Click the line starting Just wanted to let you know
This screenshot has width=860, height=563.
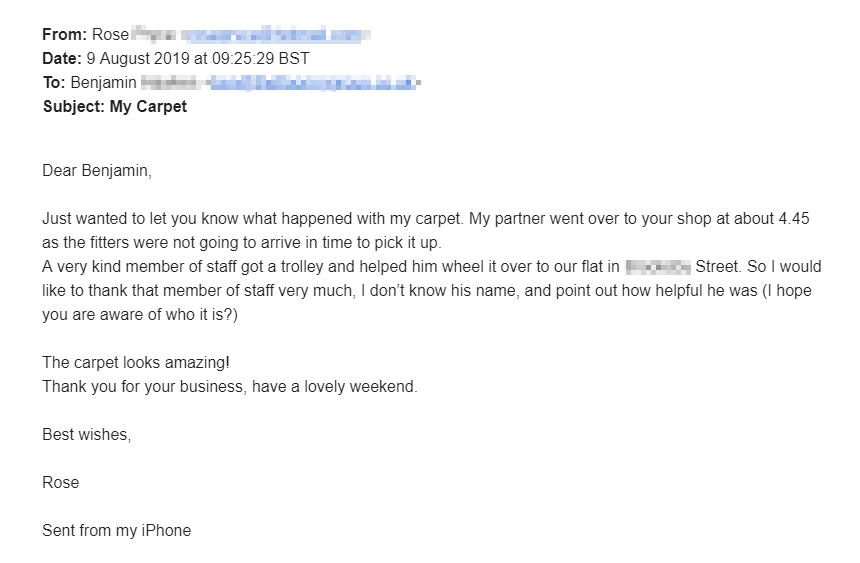click(425, 219)
